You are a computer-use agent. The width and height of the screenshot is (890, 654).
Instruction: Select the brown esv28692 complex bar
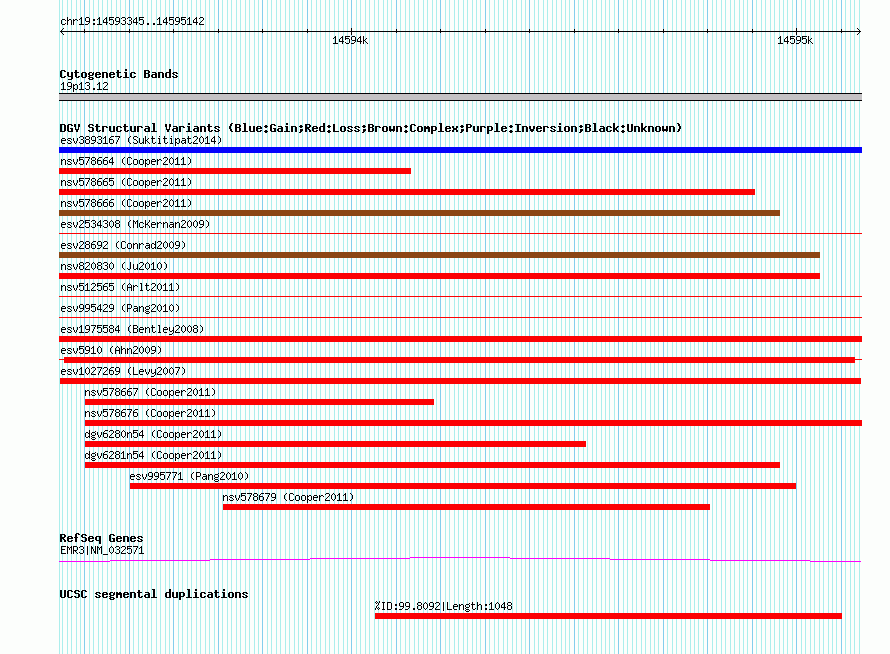coord(439,255)
